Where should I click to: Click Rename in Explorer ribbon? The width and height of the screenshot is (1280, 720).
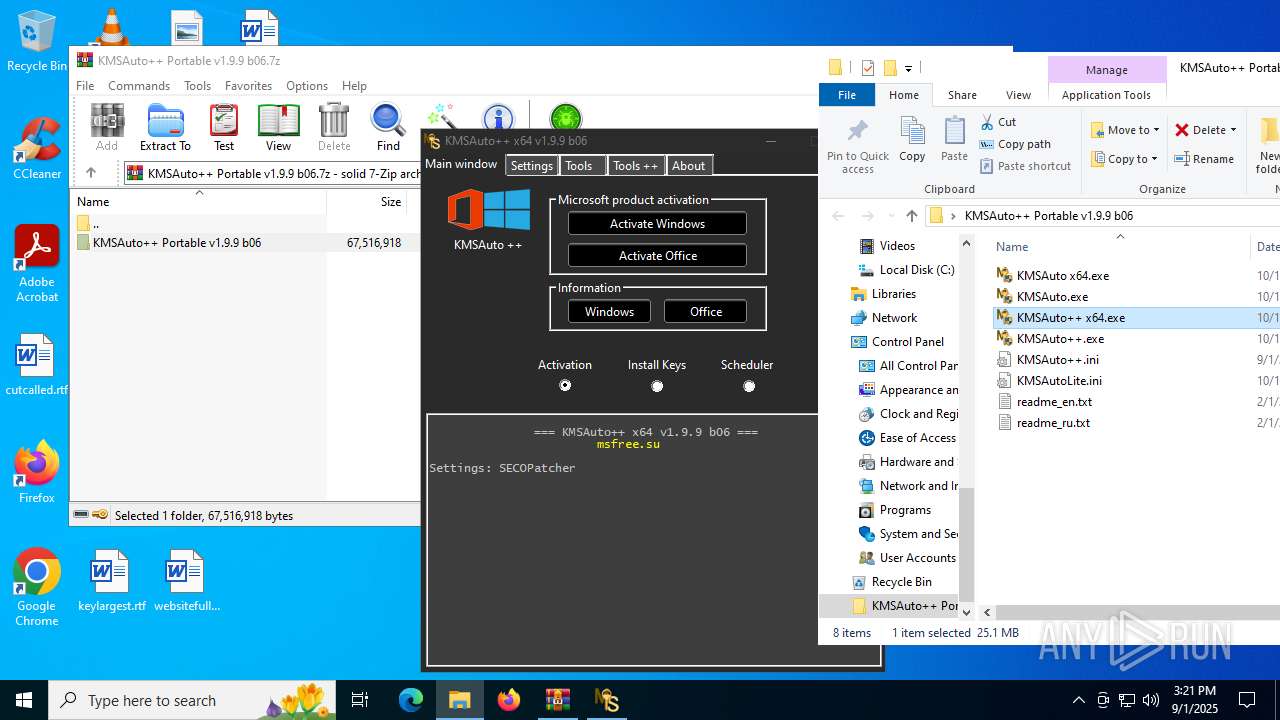(x=1204, y=159)
